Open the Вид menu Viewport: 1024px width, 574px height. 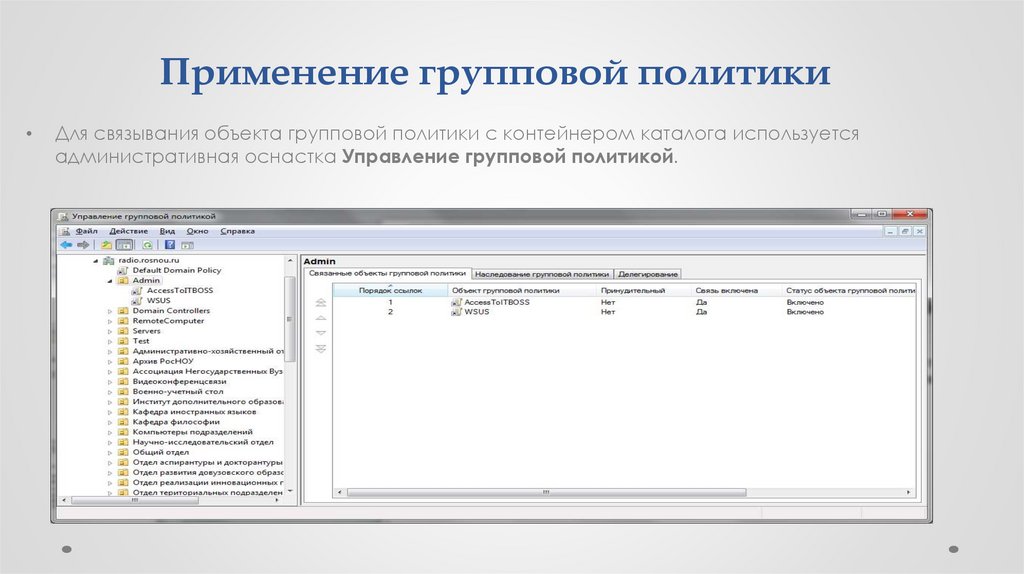pyautogui.click(x=167, y=231)
